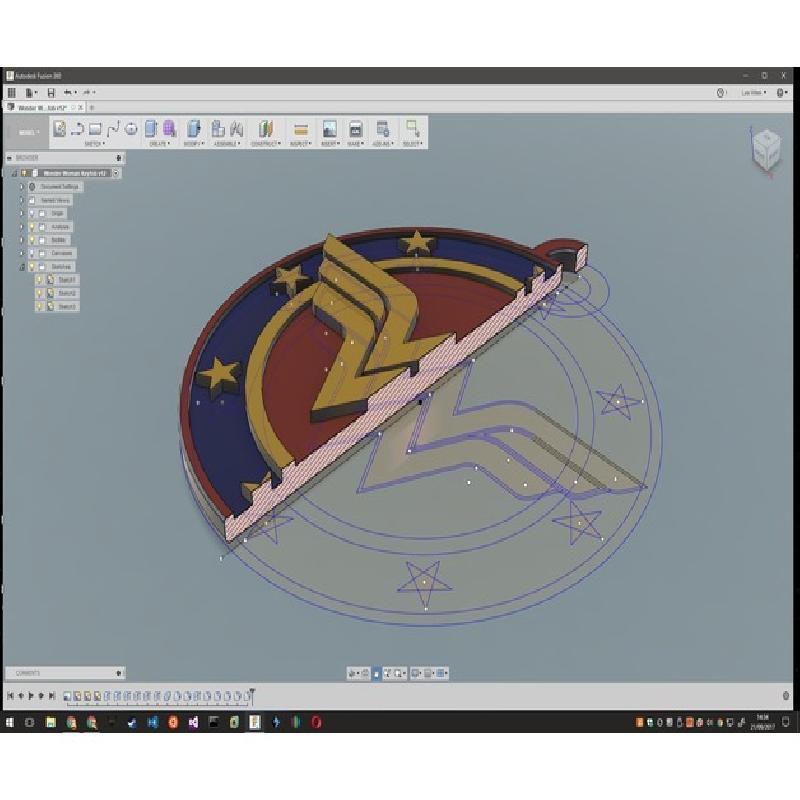Viewport: 800px width, 800px height.
Task: Close the Wonder Woman document tab
Action: (80, 108)
